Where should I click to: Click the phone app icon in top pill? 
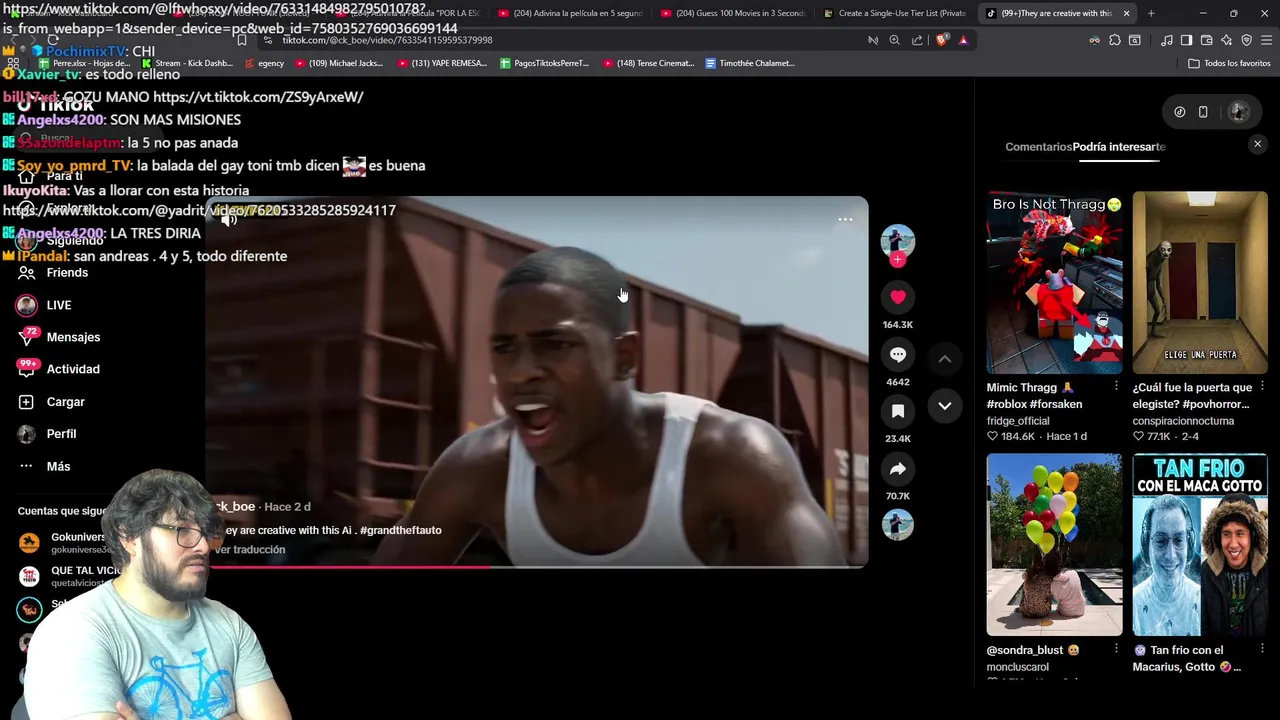[1203, 112]
